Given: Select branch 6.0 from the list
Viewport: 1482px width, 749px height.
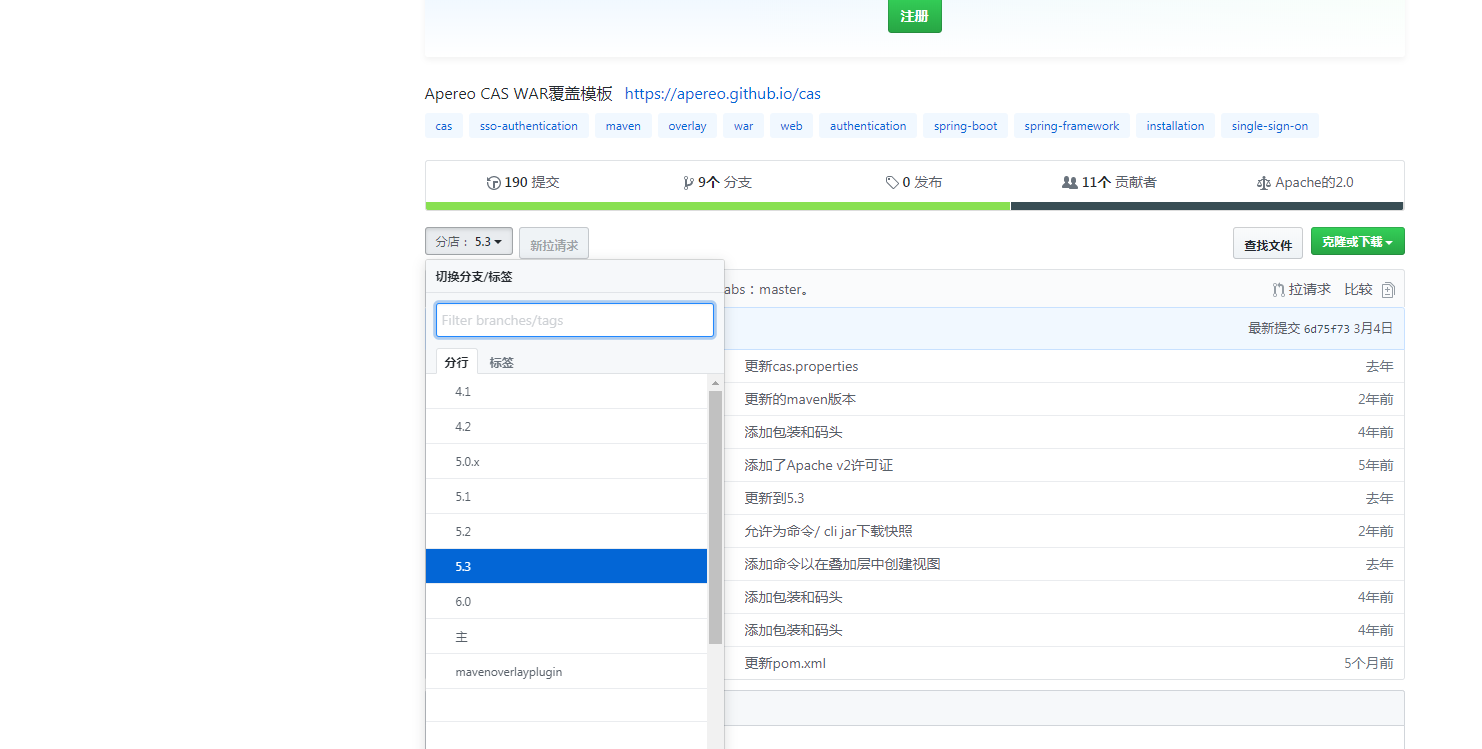Looking at the screenshot, I should 566,601.
